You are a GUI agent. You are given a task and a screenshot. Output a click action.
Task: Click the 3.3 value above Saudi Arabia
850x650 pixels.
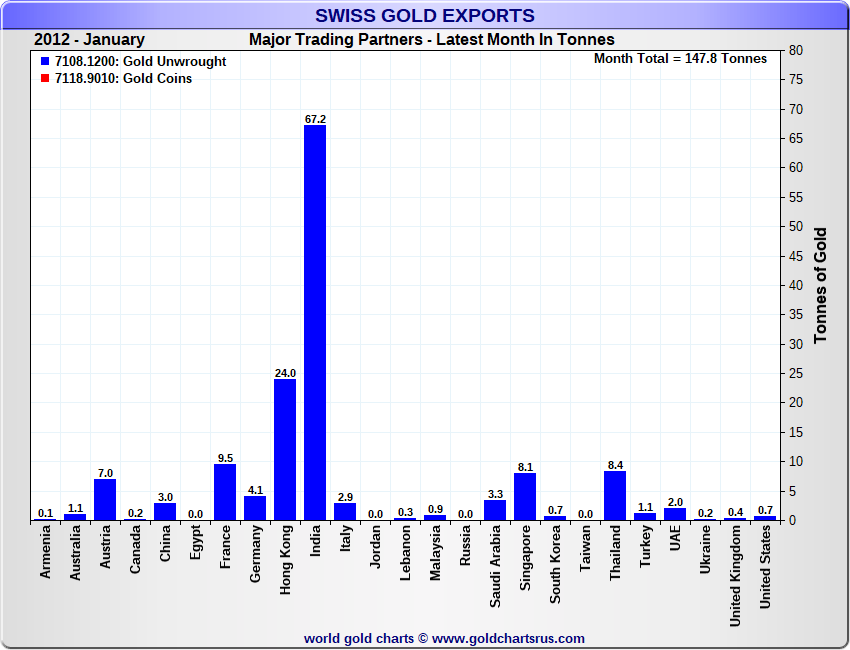point(495,494)
